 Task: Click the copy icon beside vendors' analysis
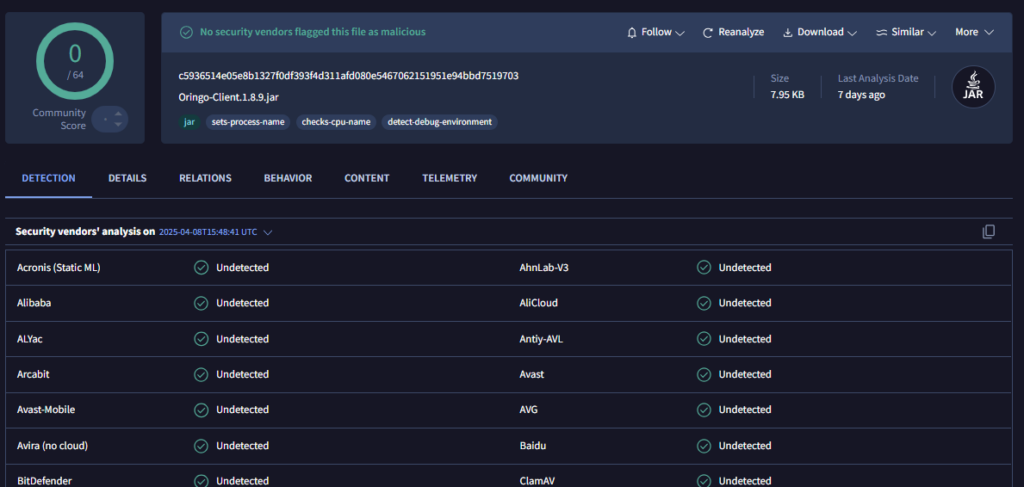(x=988, y=232)
